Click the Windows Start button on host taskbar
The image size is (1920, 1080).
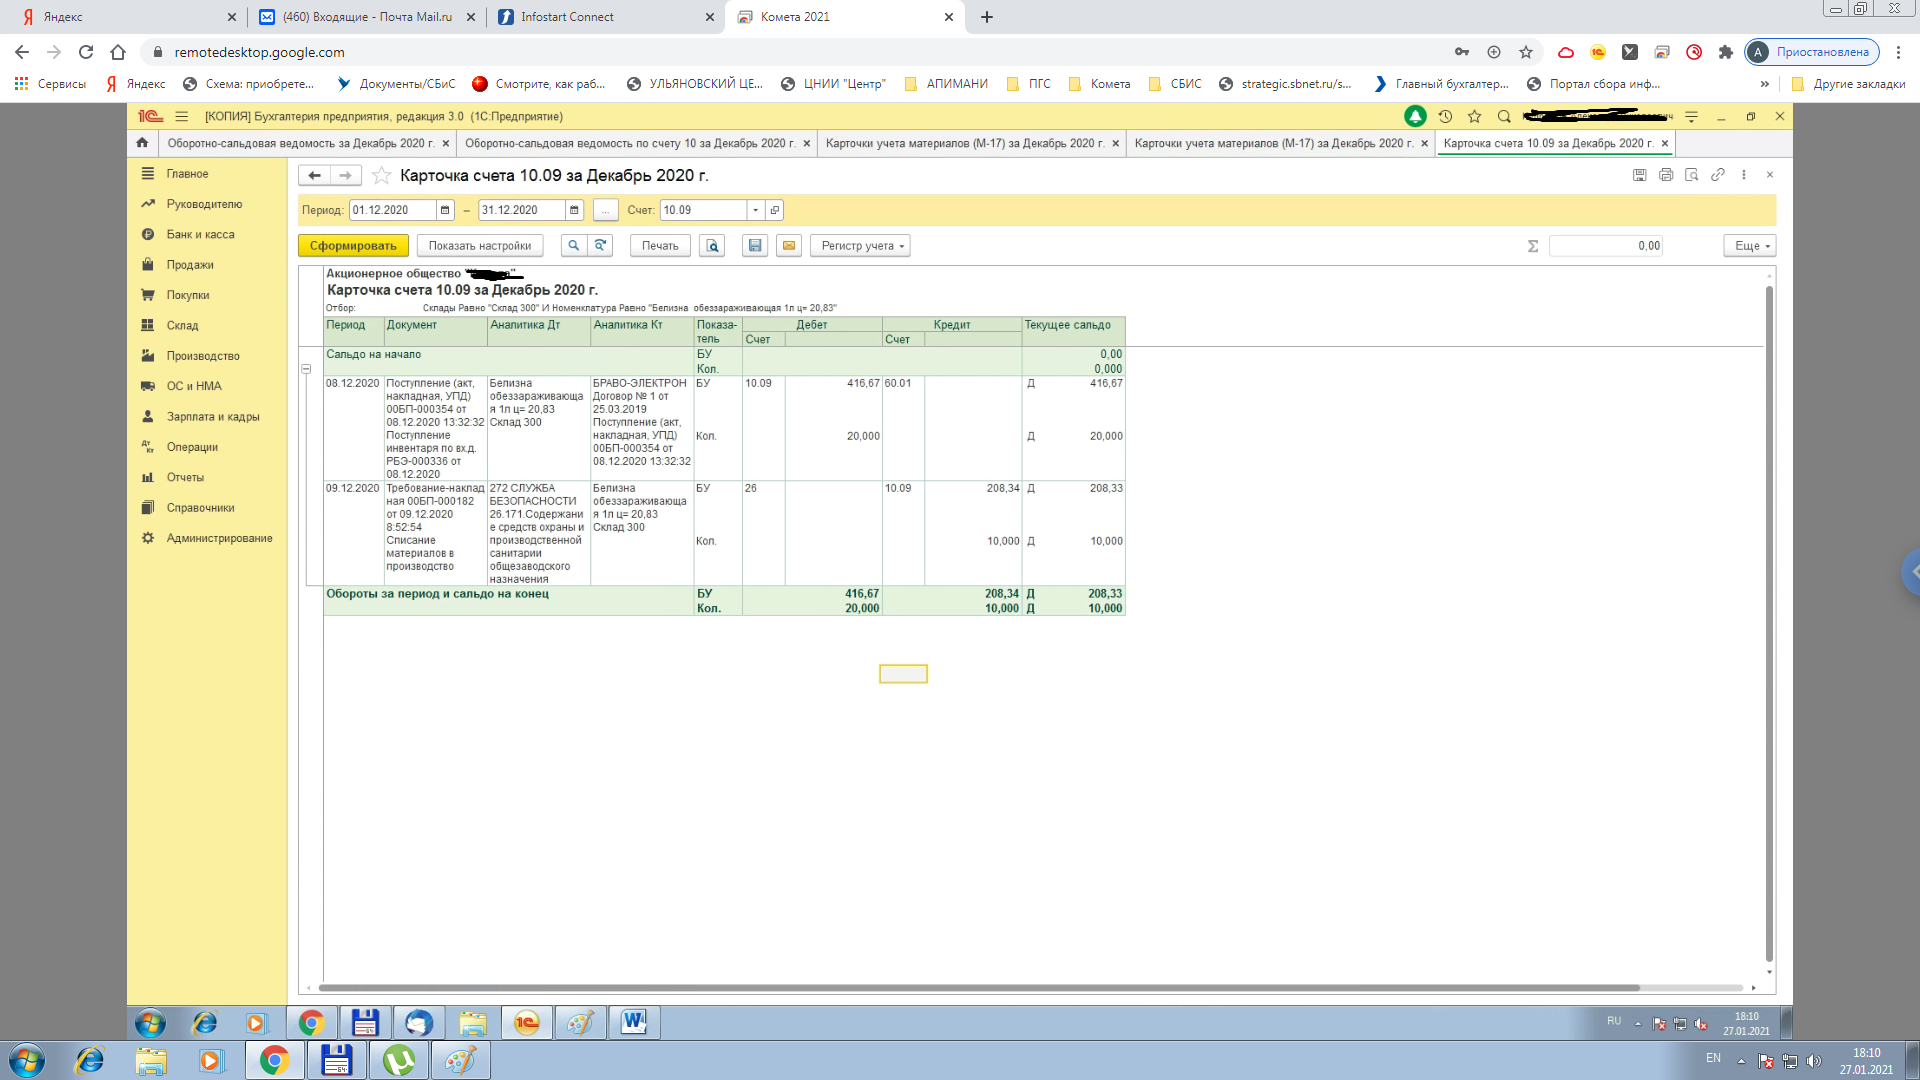point(27,1060)
